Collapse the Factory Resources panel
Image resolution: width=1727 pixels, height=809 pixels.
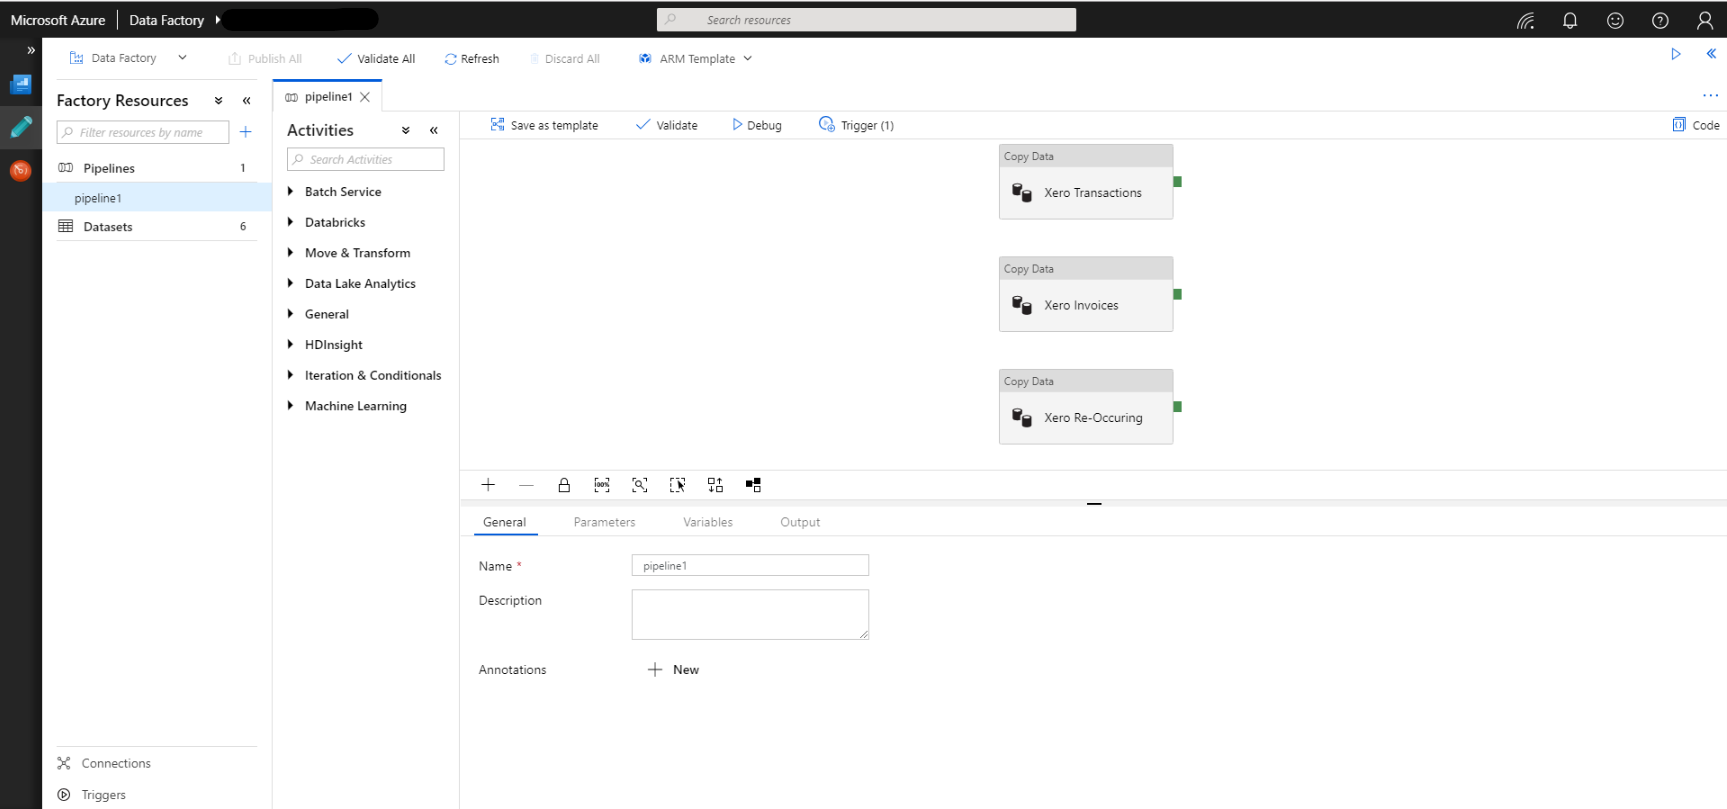tap(247, 101)
